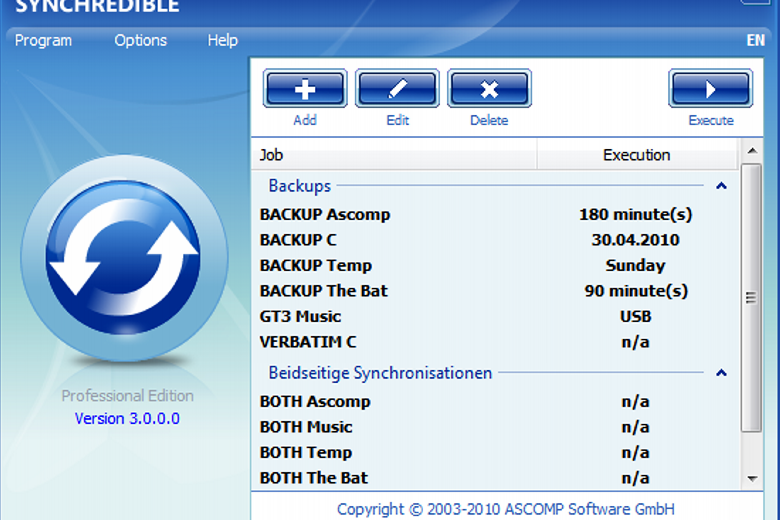Click the 90 minute(s) execution value
The width and height of the screenshot is (780, 520).
coord(636,291)
